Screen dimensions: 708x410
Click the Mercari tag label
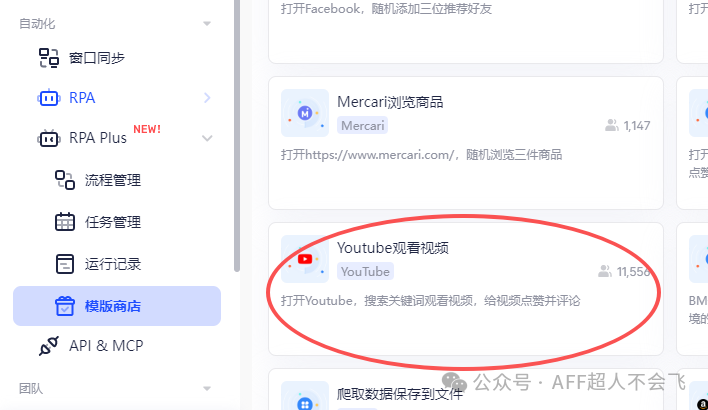tap(363, 126)
